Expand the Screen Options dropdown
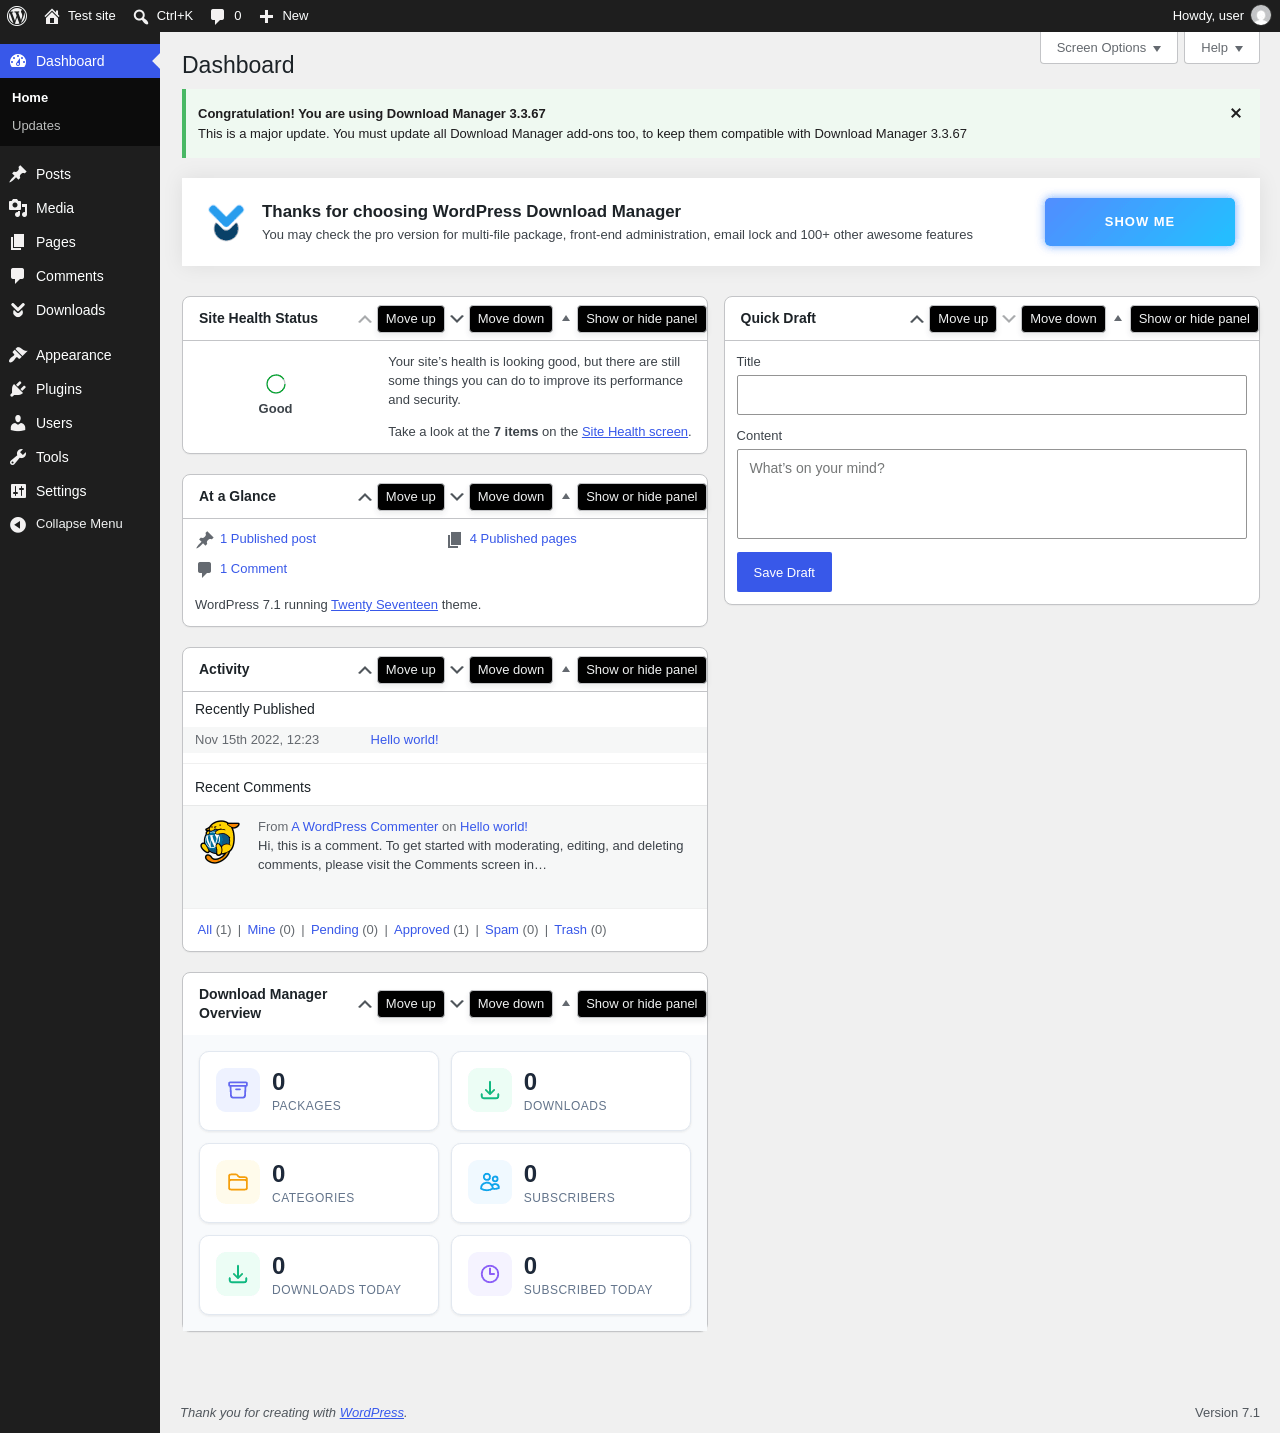This screenshot has width=1280, height=1433. point(1109,48)
